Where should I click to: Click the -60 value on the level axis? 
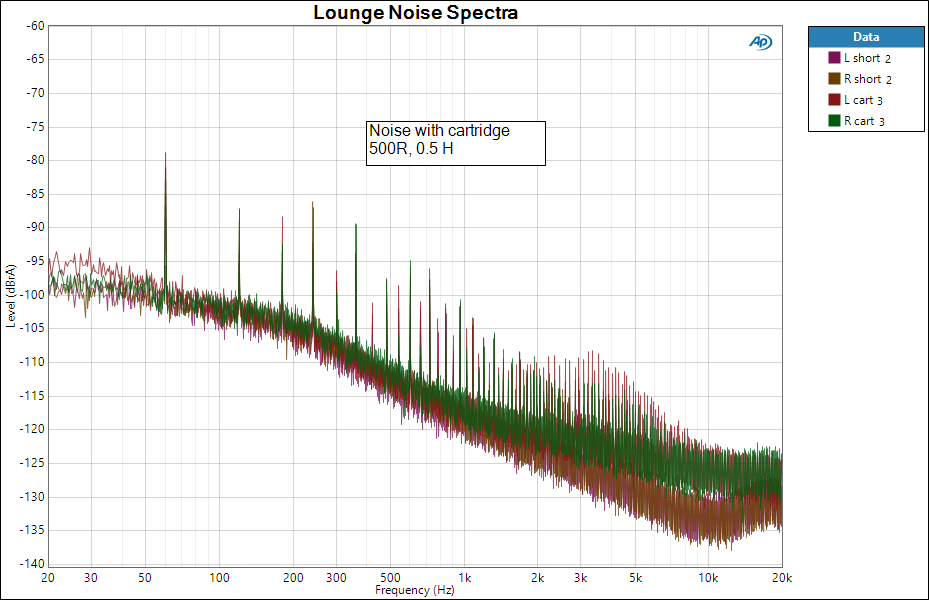tap(35, 25)
